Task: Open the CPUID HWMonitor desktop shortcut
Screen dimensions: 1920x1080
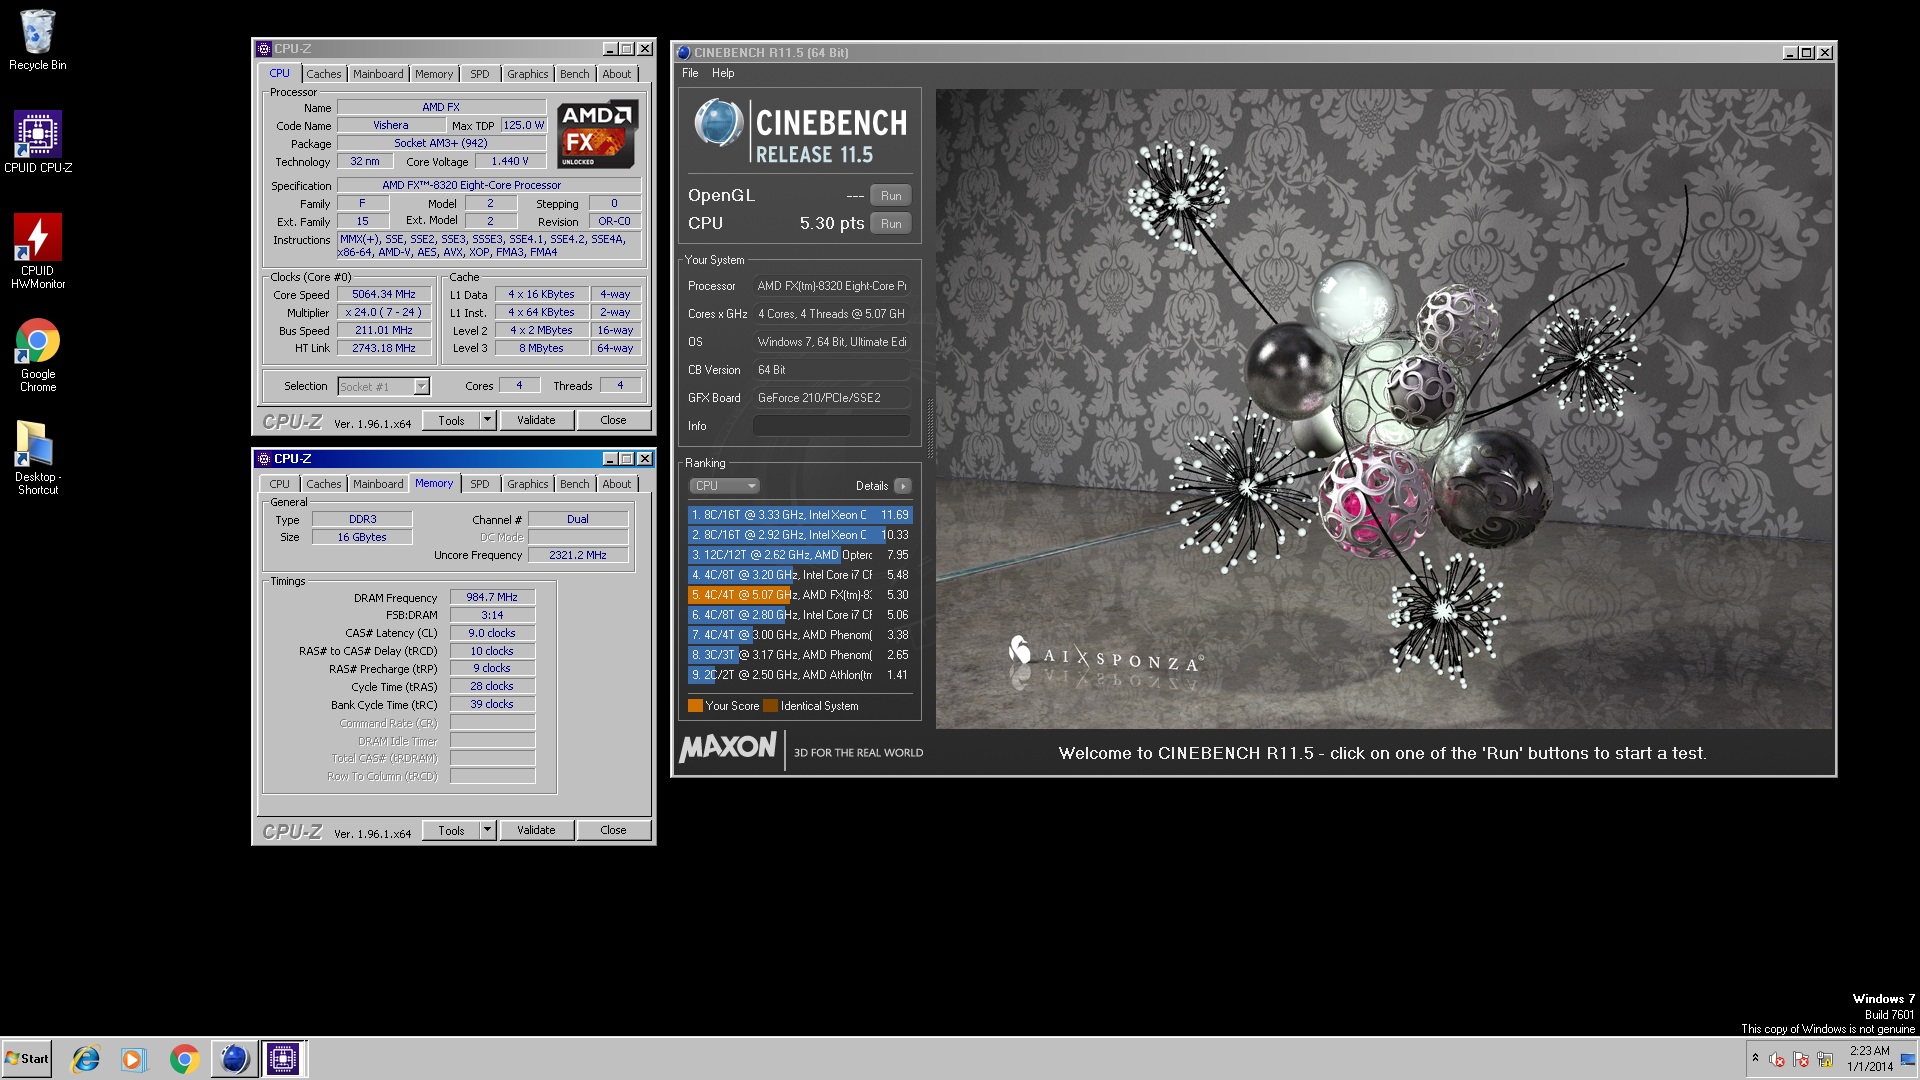Action: (x=38, y=251)
